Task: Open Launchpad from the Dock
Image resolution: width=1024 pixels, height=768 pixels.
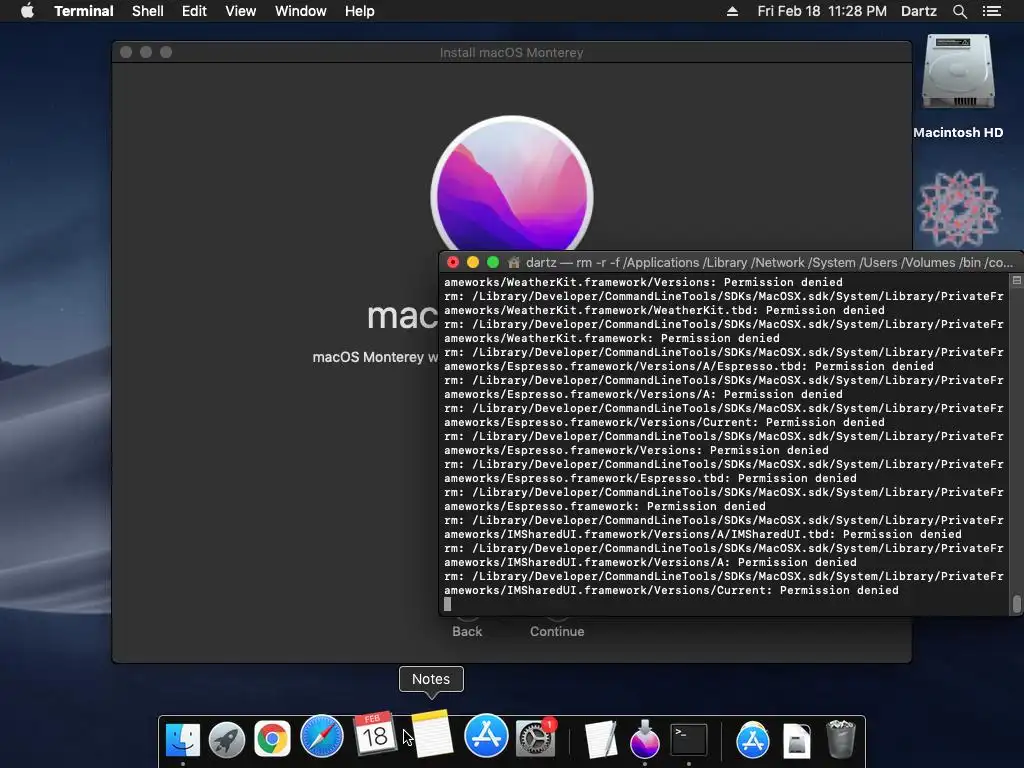Action: [227, 739]
